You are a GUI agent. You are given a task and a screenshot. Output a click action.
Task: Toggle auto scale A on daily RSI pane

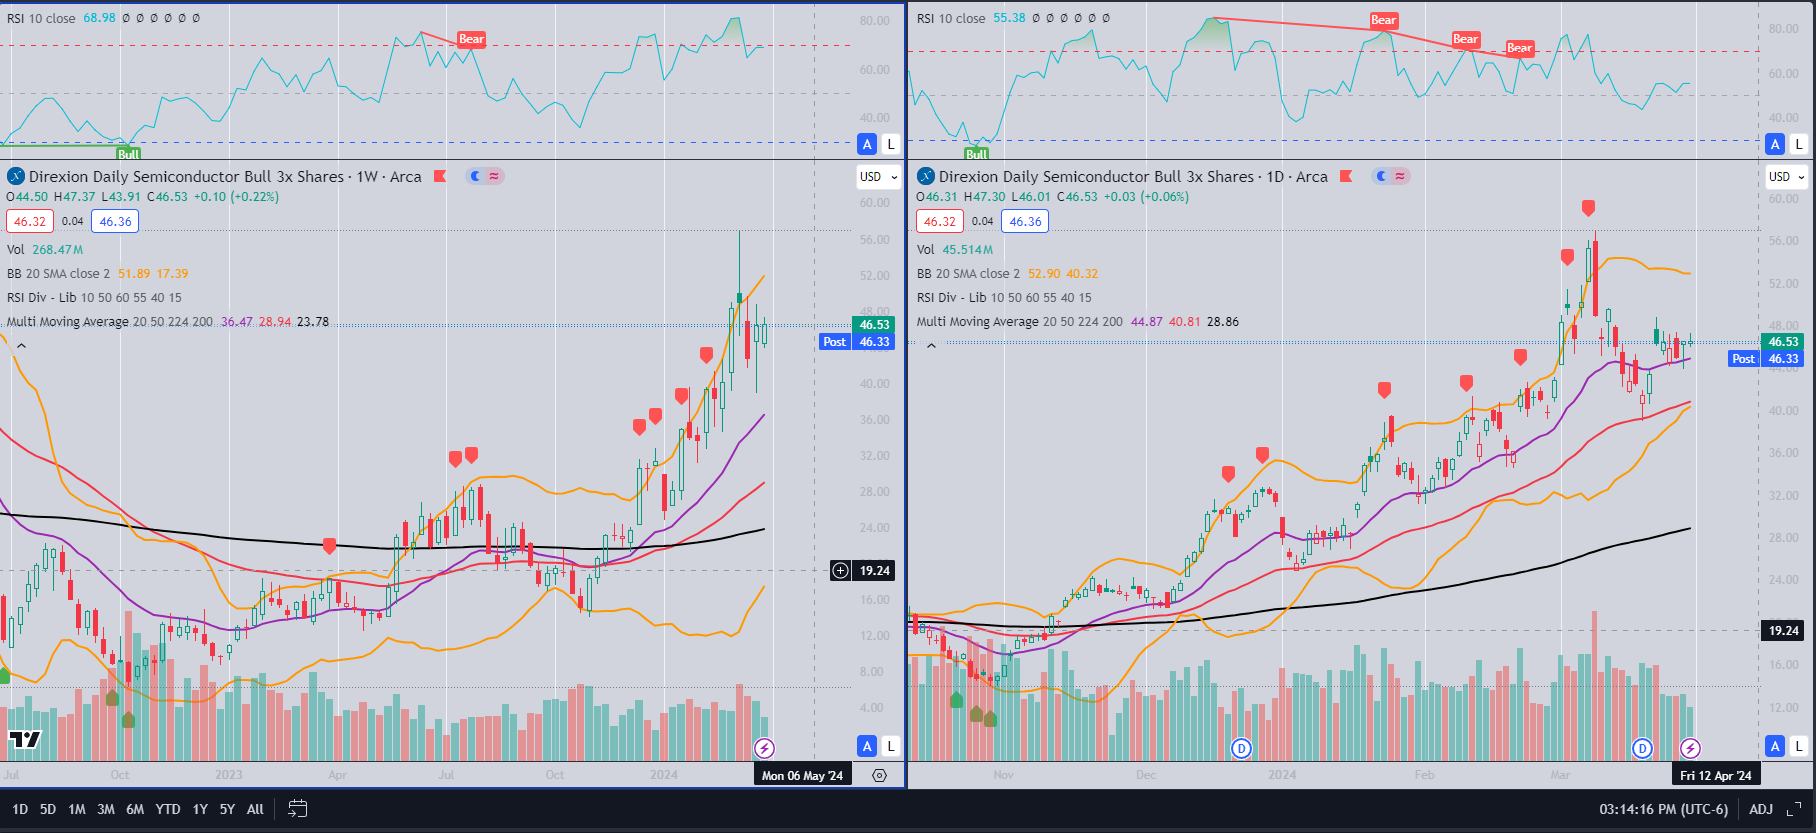tap(1775, 144)
